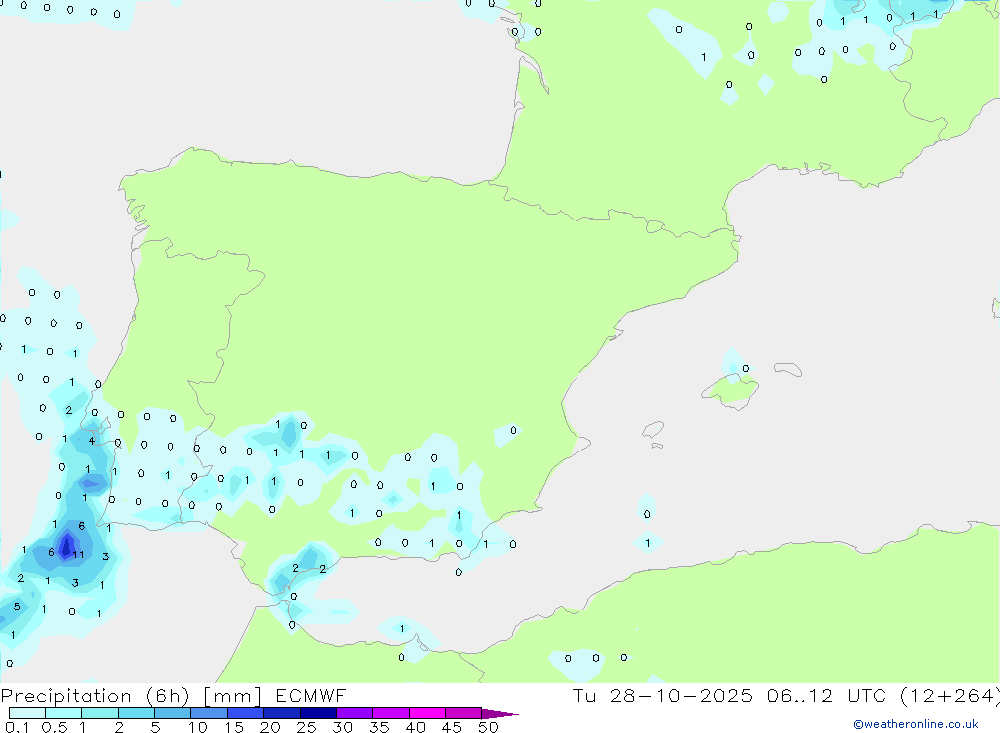Select the 2–5 mm legend color segment
1000x733 pixels.
[x=136, y=713]
